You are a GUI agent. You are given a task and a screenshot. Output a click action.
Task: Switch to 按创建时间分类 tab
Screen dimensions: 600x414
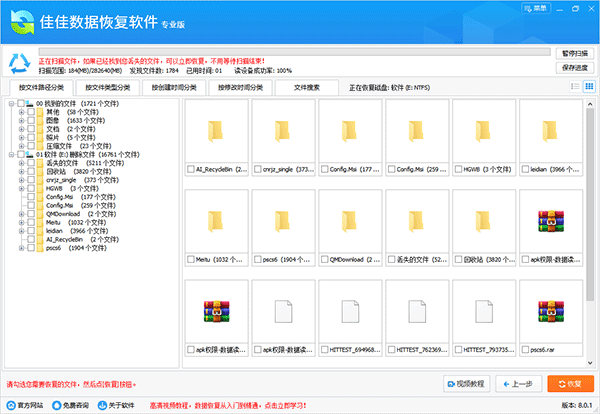[x=174, y=88]
